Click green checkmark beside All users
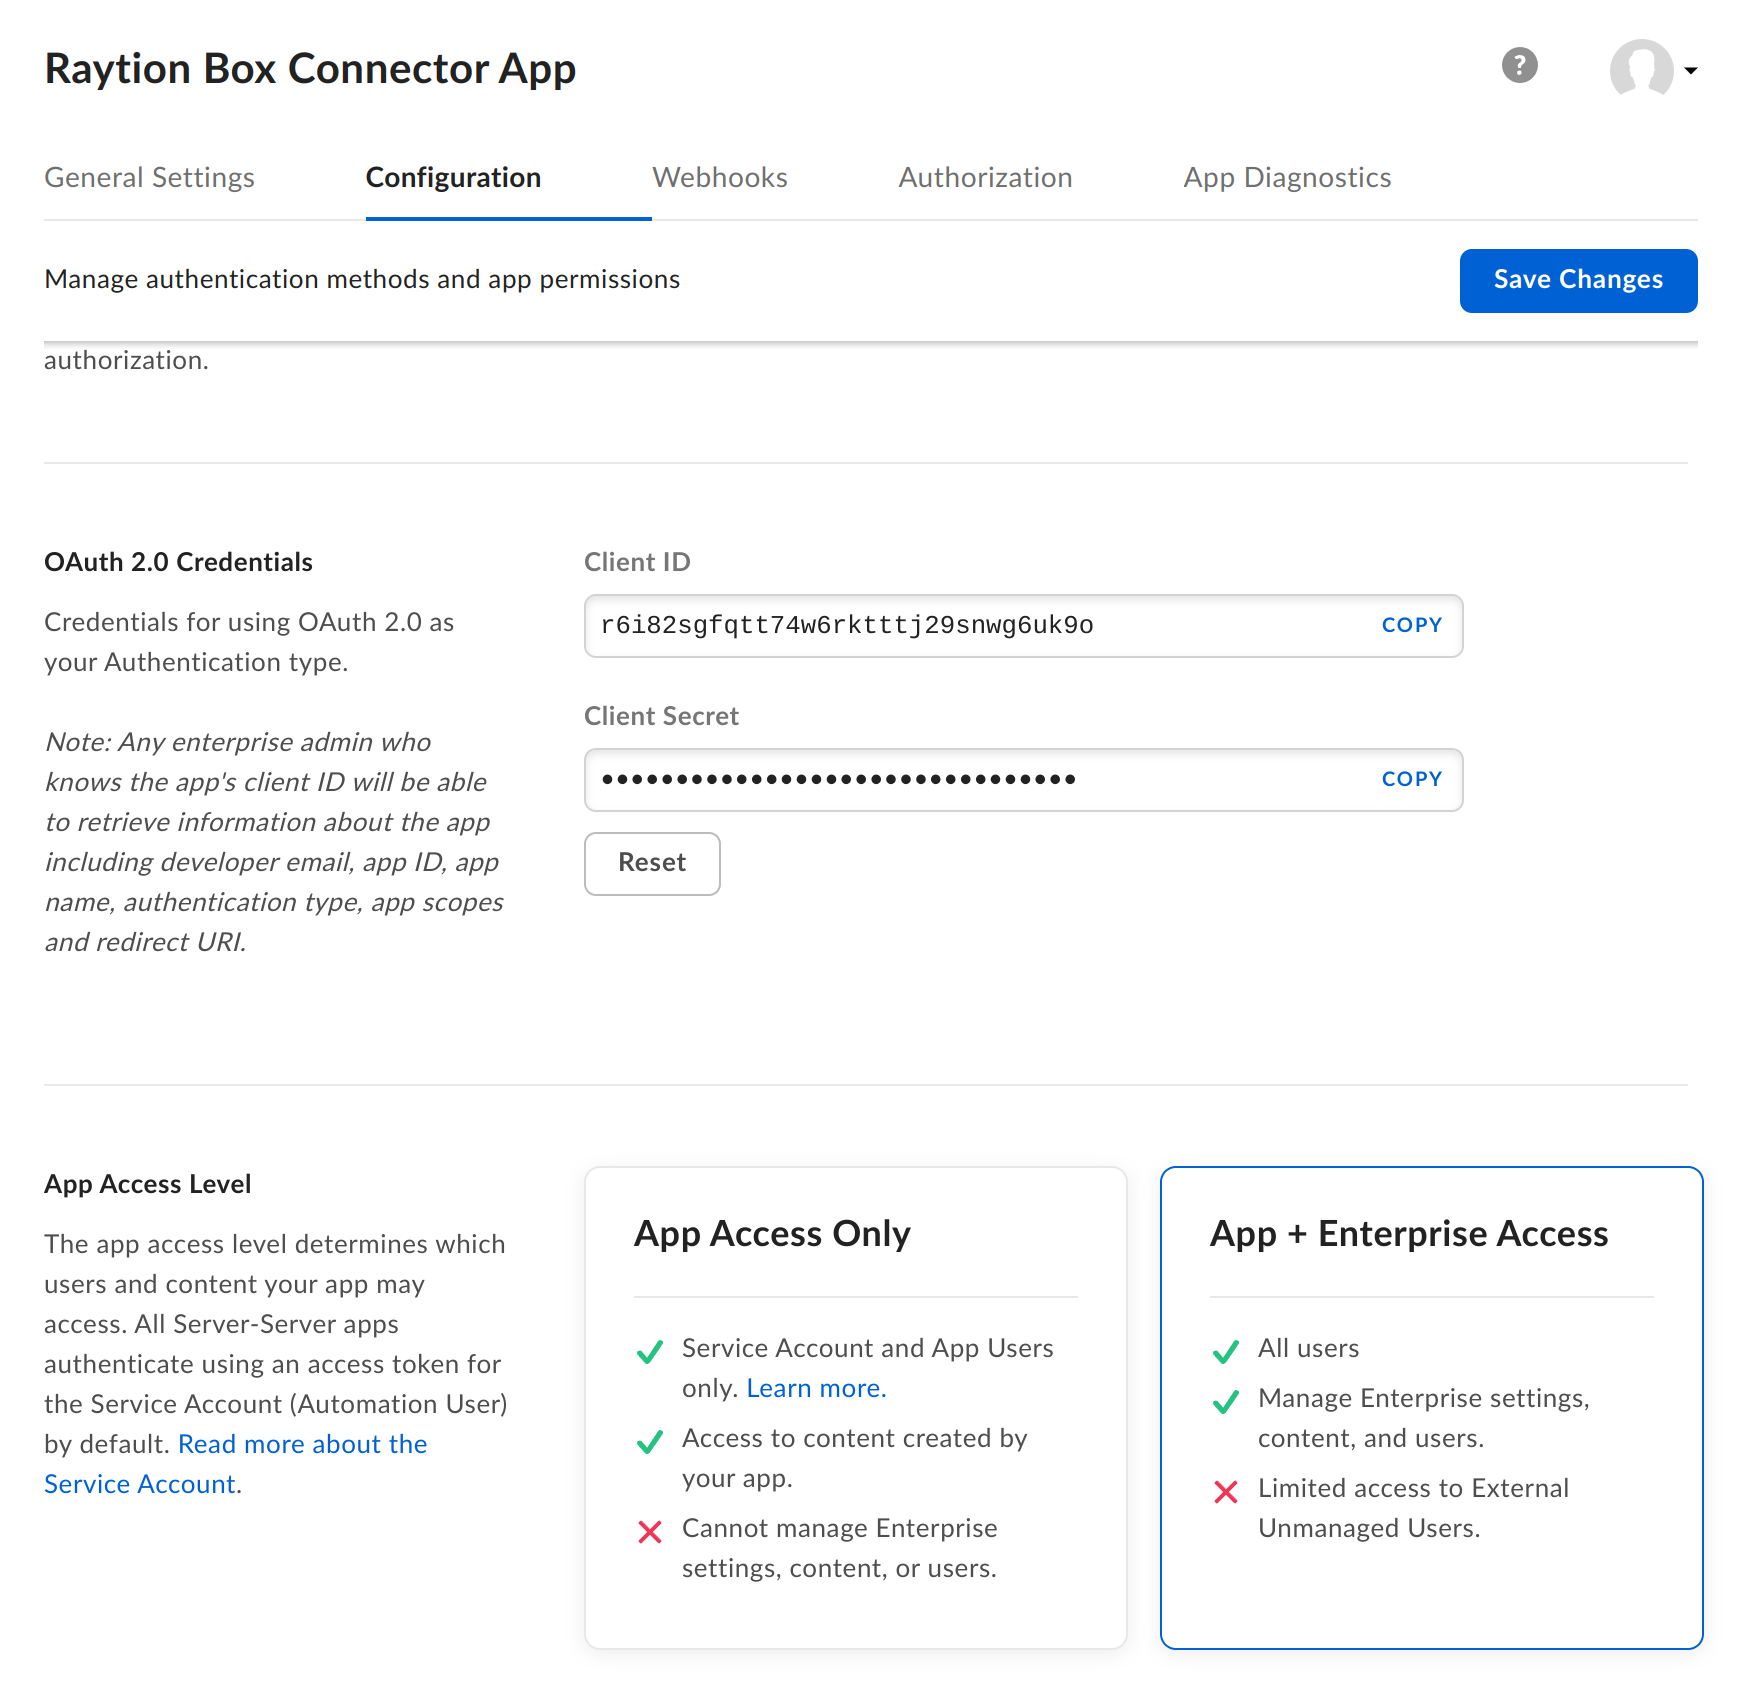Screen dimensions: 1743x1704 (1225, 1352)
